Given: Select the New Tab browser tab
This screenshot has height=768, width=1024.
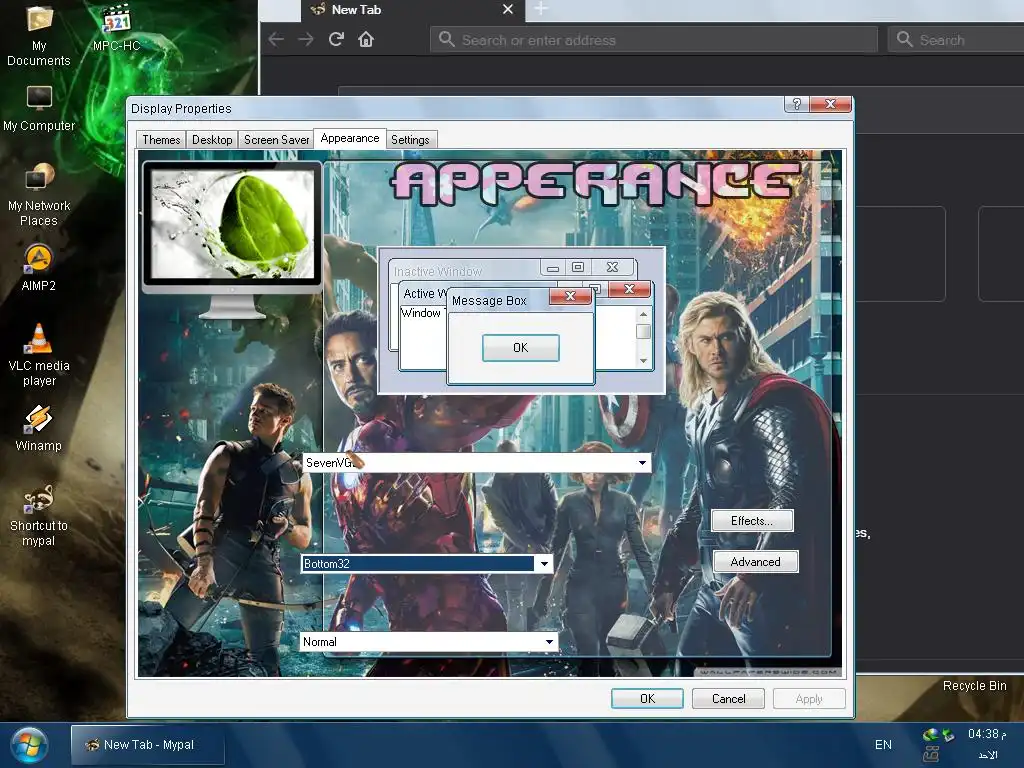Looking at the screenshot, I should tap(411, 10).
